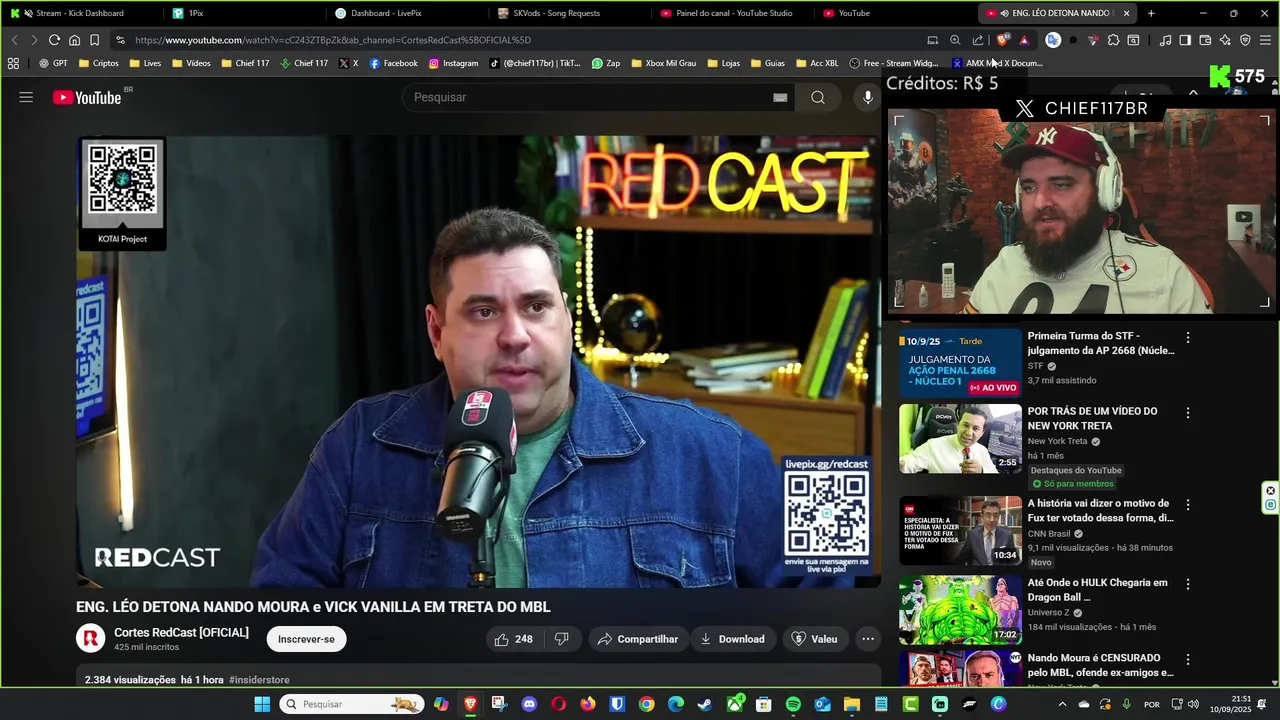This screenshot has height=720, width=1280.
Task: Open the apps grid icon in bookmarks bar
Action: (13, 63)
